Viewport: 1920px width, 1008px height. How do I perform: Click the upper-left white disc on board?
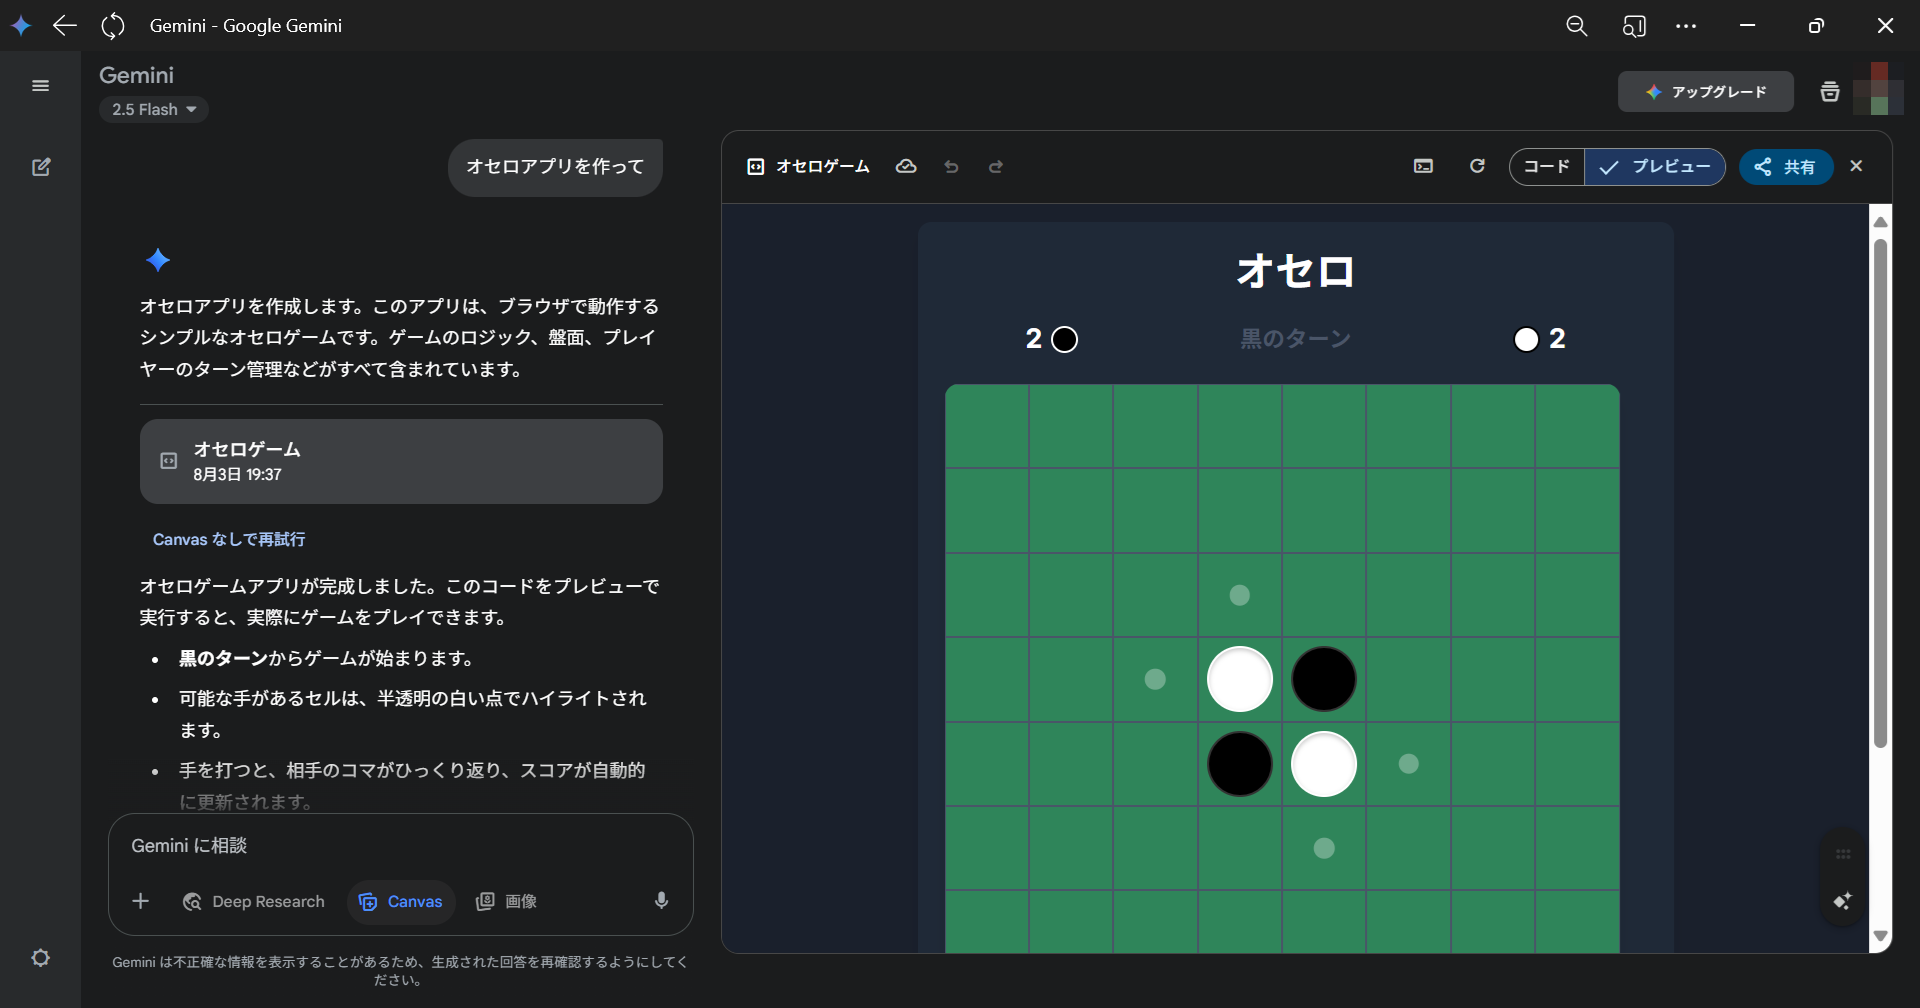(x=1240, y=679)
